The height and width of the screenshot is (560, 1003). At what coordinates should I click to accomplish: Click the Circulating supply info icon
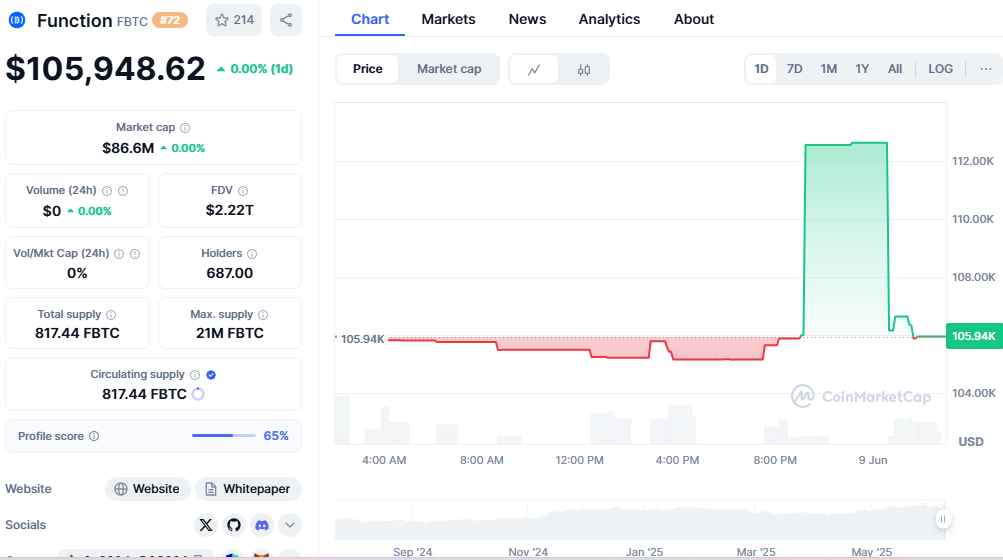pos(195,375)
